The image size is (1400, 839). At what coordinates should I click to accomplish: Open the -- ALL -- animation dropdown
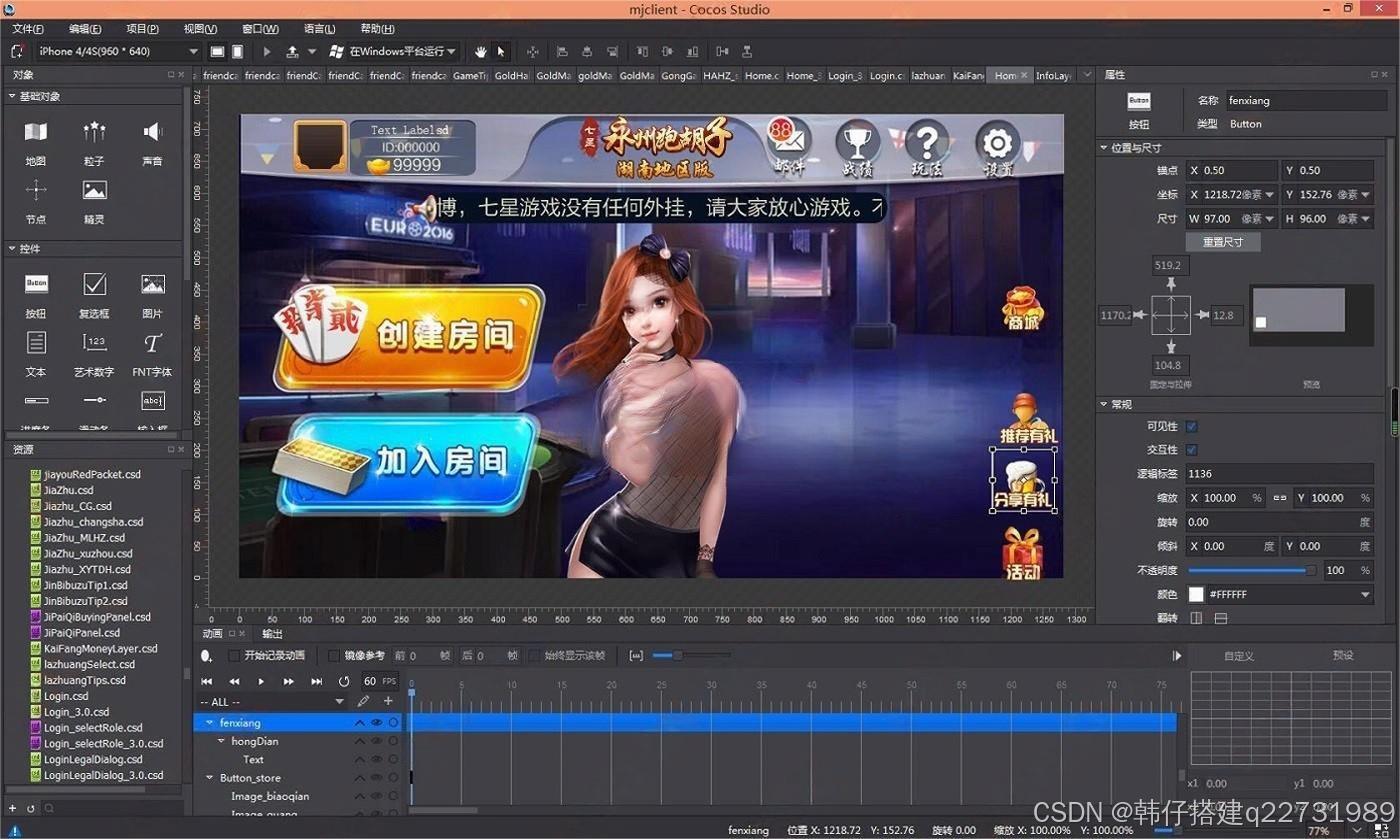pos(271,702)
